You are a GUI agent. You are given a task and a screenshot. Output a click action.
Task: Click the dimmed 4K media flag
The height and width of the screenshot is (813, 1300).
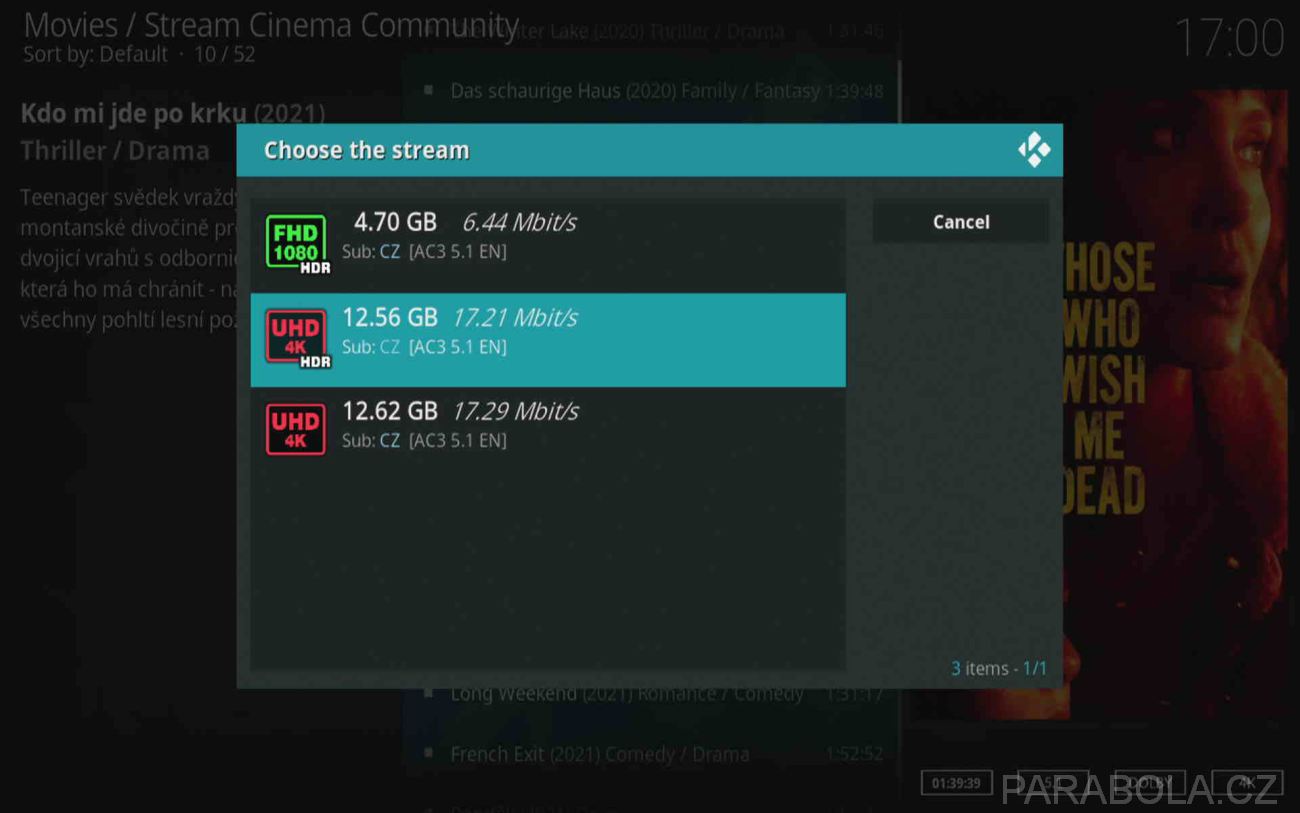coord(1246,783)
